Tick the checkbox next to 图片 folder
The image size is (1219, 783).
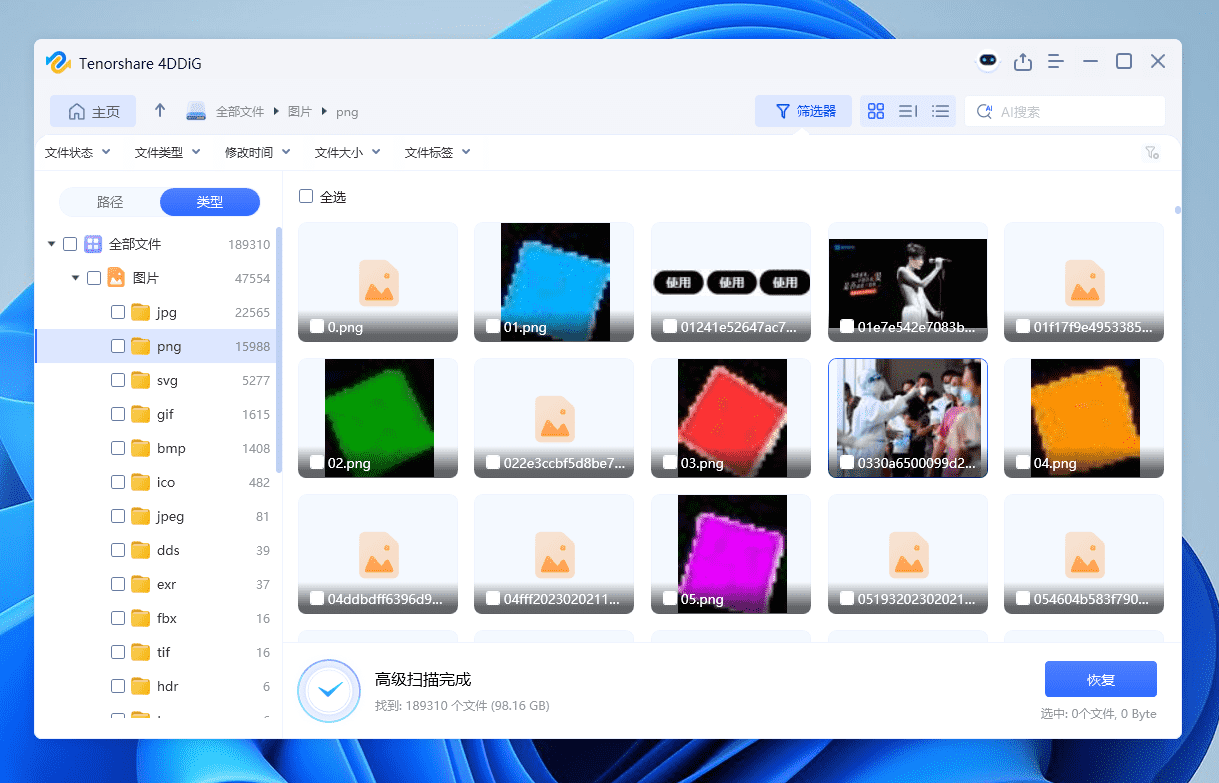click(x=93, y=277)
